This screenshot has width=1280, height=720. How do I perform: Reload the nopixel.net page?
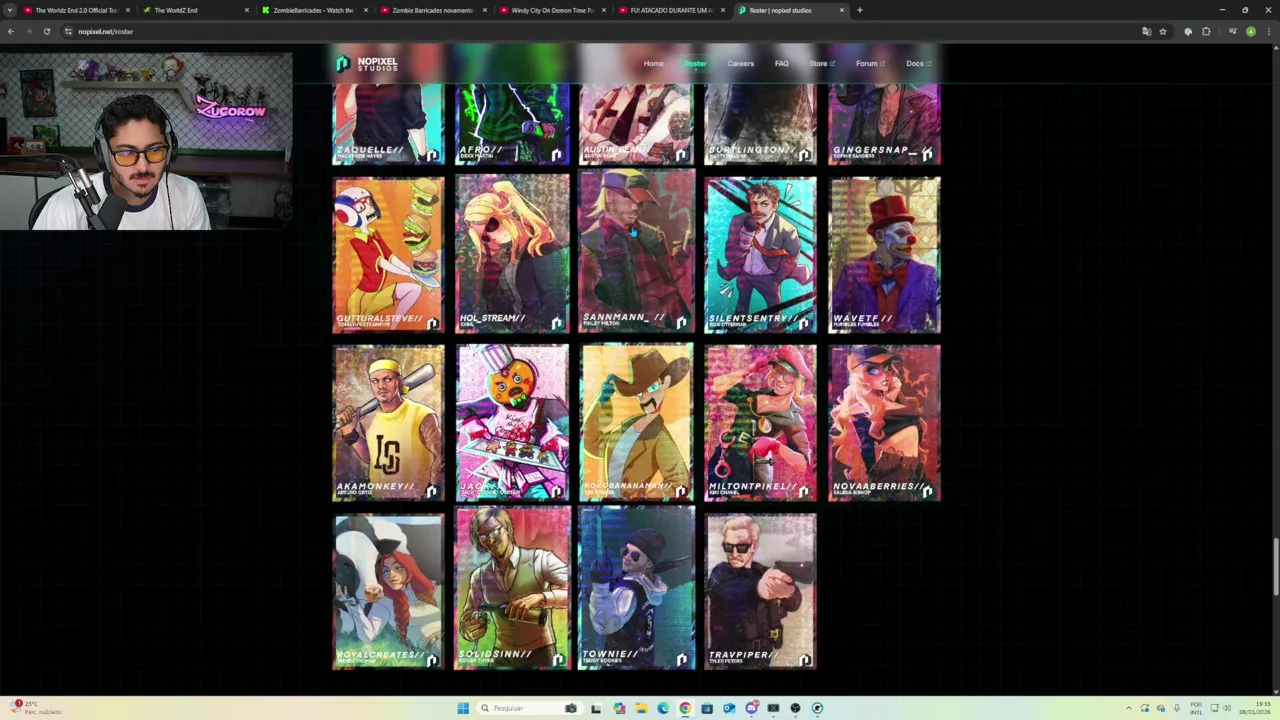pos(46,31)
